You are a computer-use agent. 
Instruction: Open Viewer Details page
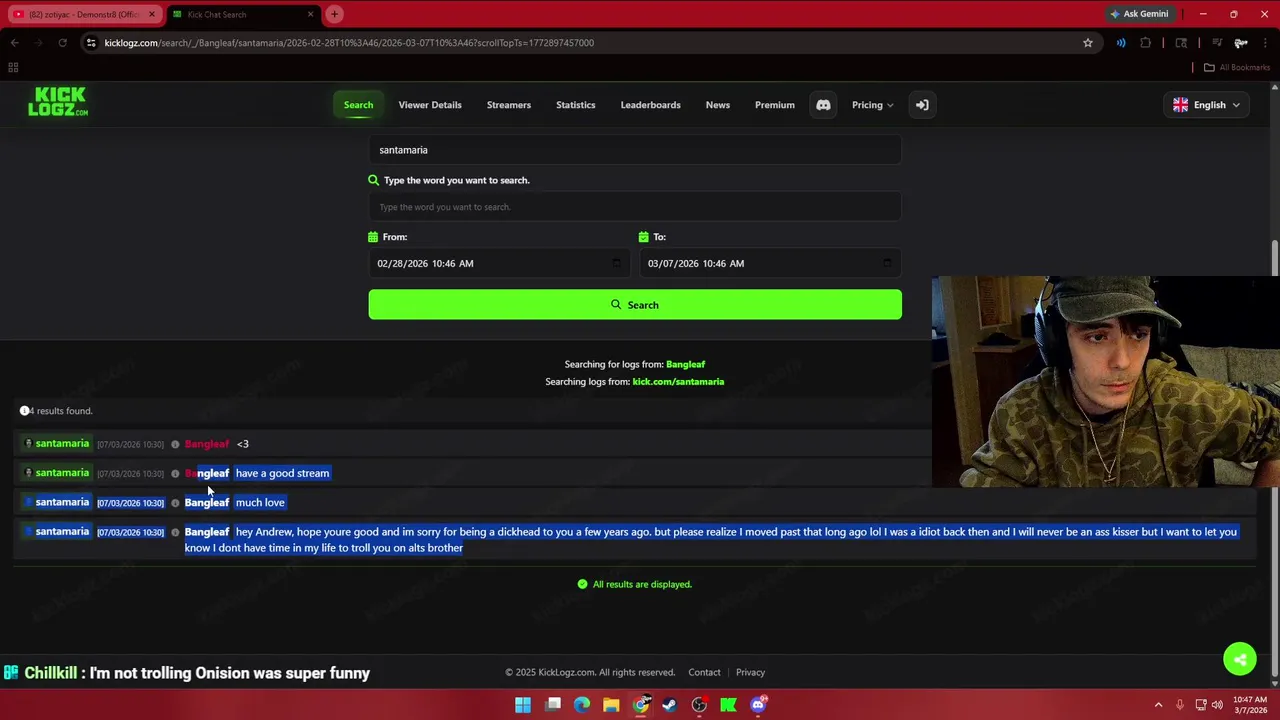pyautogui.click(x=430, y=105)
